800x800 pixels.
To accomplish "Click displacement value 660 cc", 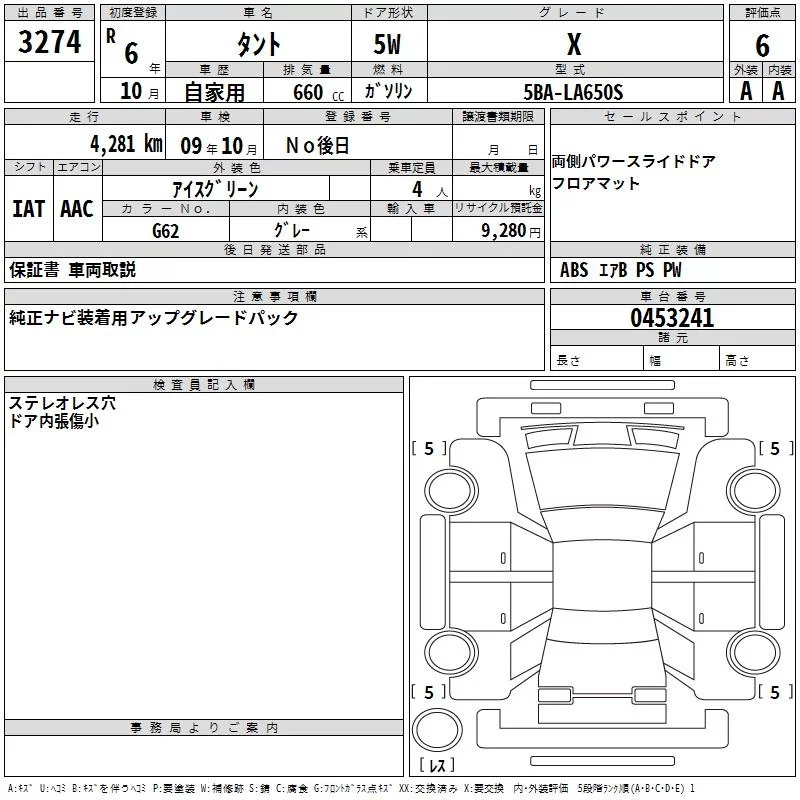I will click(x=318, y=93).
